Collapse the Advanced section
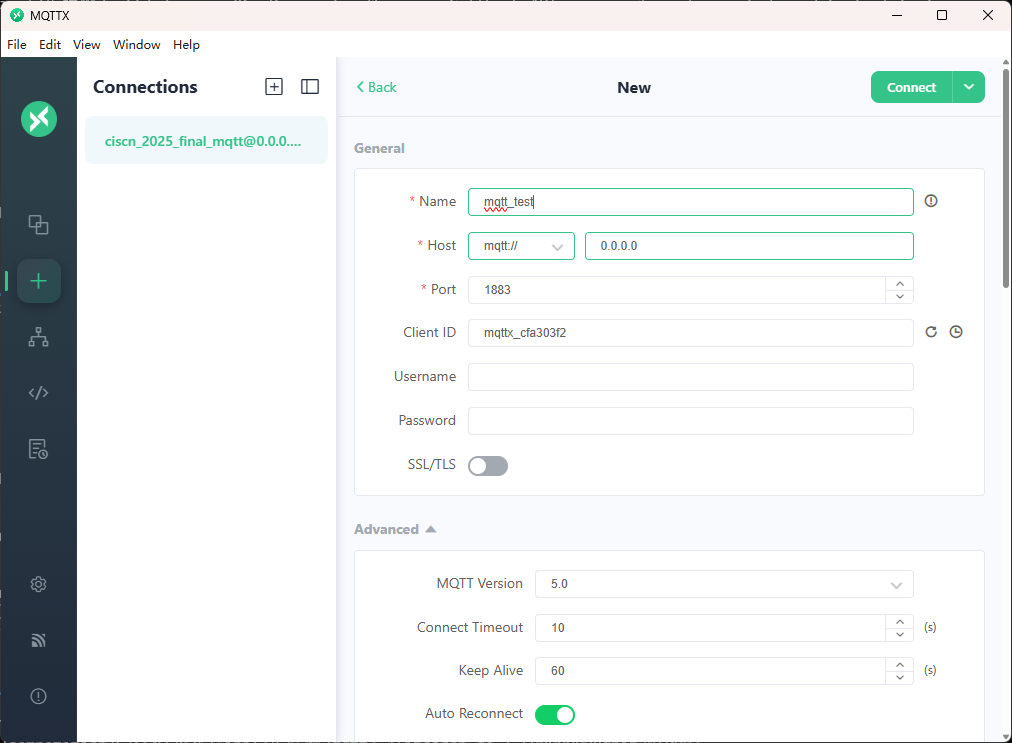This screenshot has width=1012, height=743. click(395, 530)
